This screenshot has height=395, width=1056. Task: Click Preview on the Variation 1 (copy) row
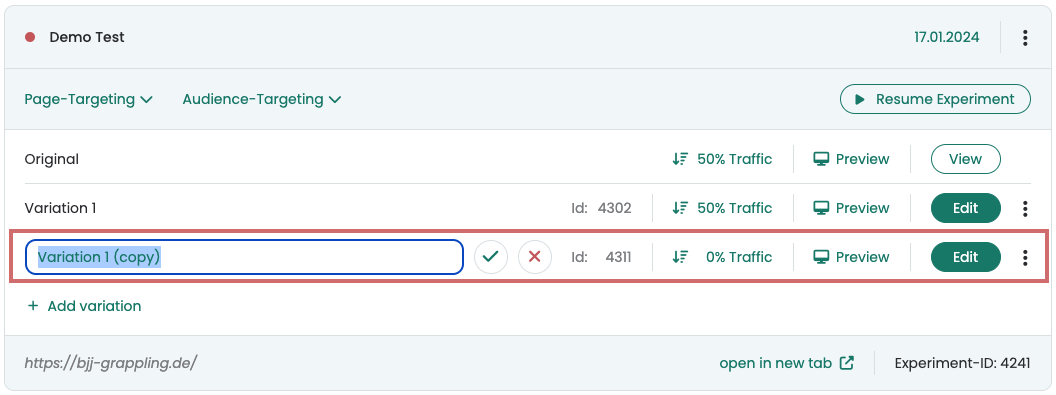[851, 257]
